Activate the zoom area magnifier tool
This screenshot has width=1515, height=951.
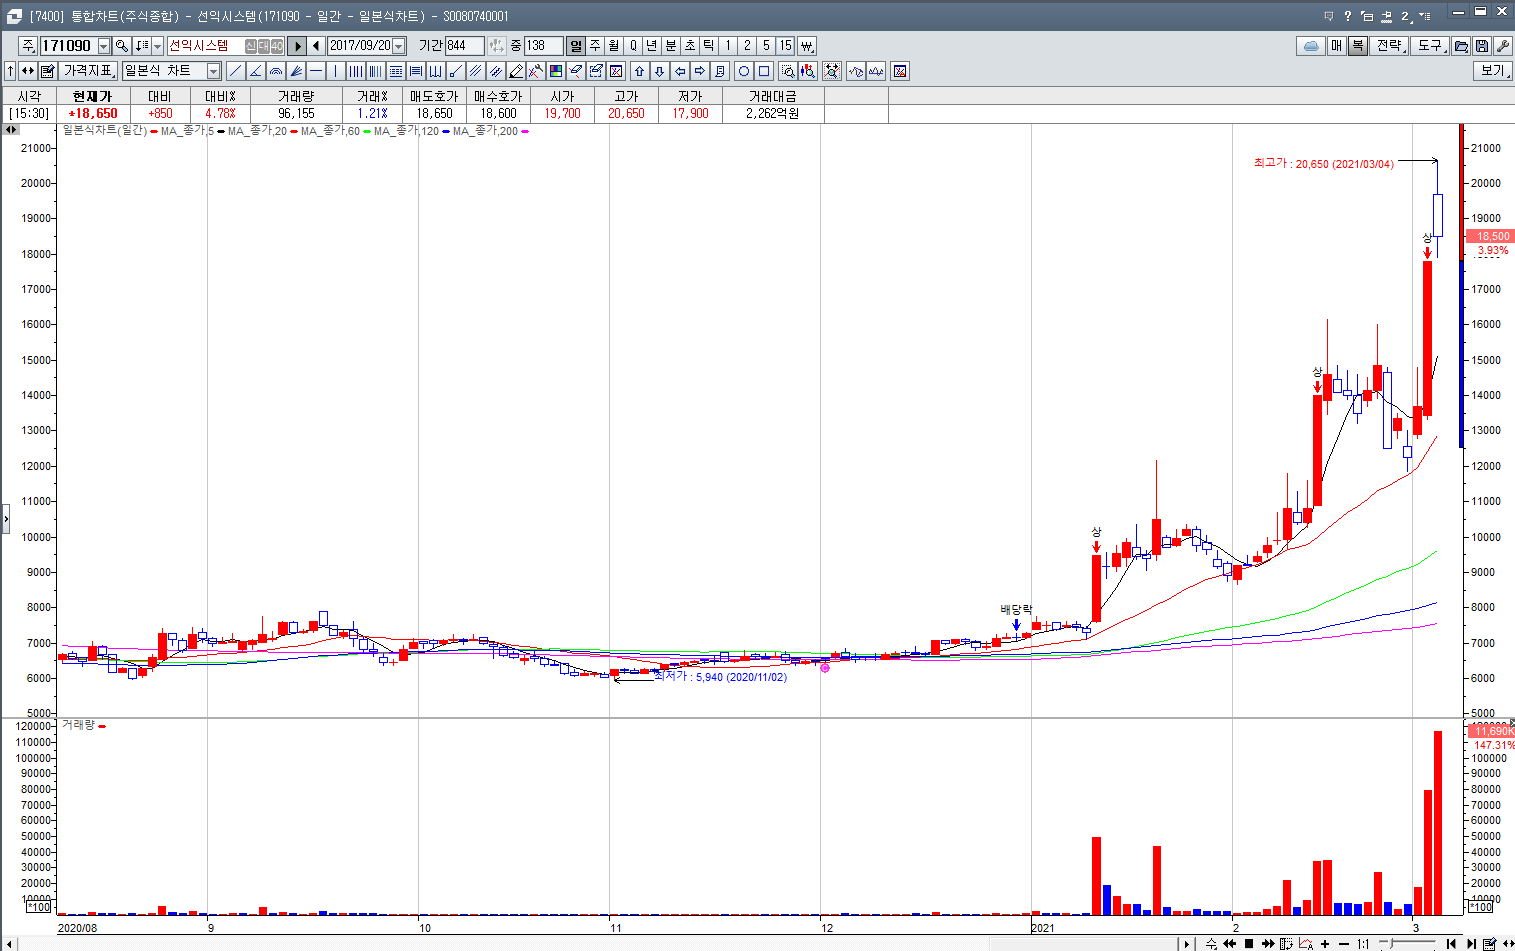(x=788, y=71)
